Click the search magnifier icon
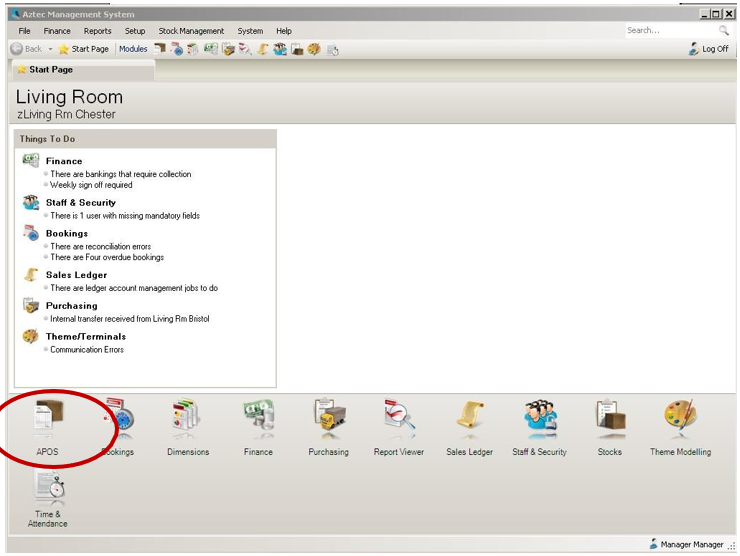The height and width of the screenshot is (556, 740). click(x=724, y=31)
